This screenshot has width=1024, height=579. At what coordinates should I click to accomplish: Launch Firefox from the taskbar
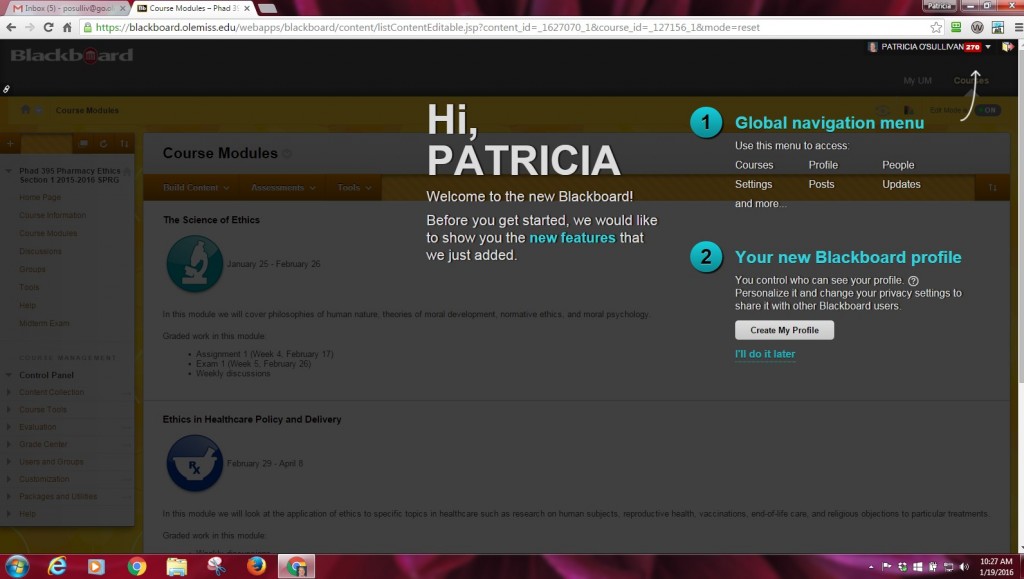pos(256,566)
